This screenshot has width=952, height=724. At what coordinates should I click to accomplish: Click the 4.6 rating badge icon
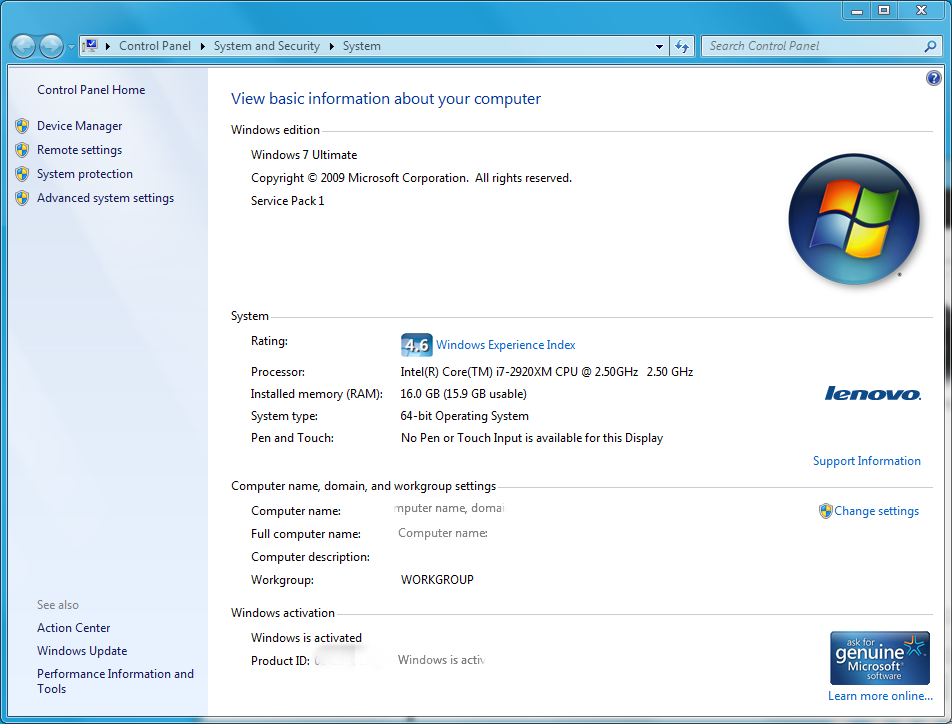pos(416,345)
